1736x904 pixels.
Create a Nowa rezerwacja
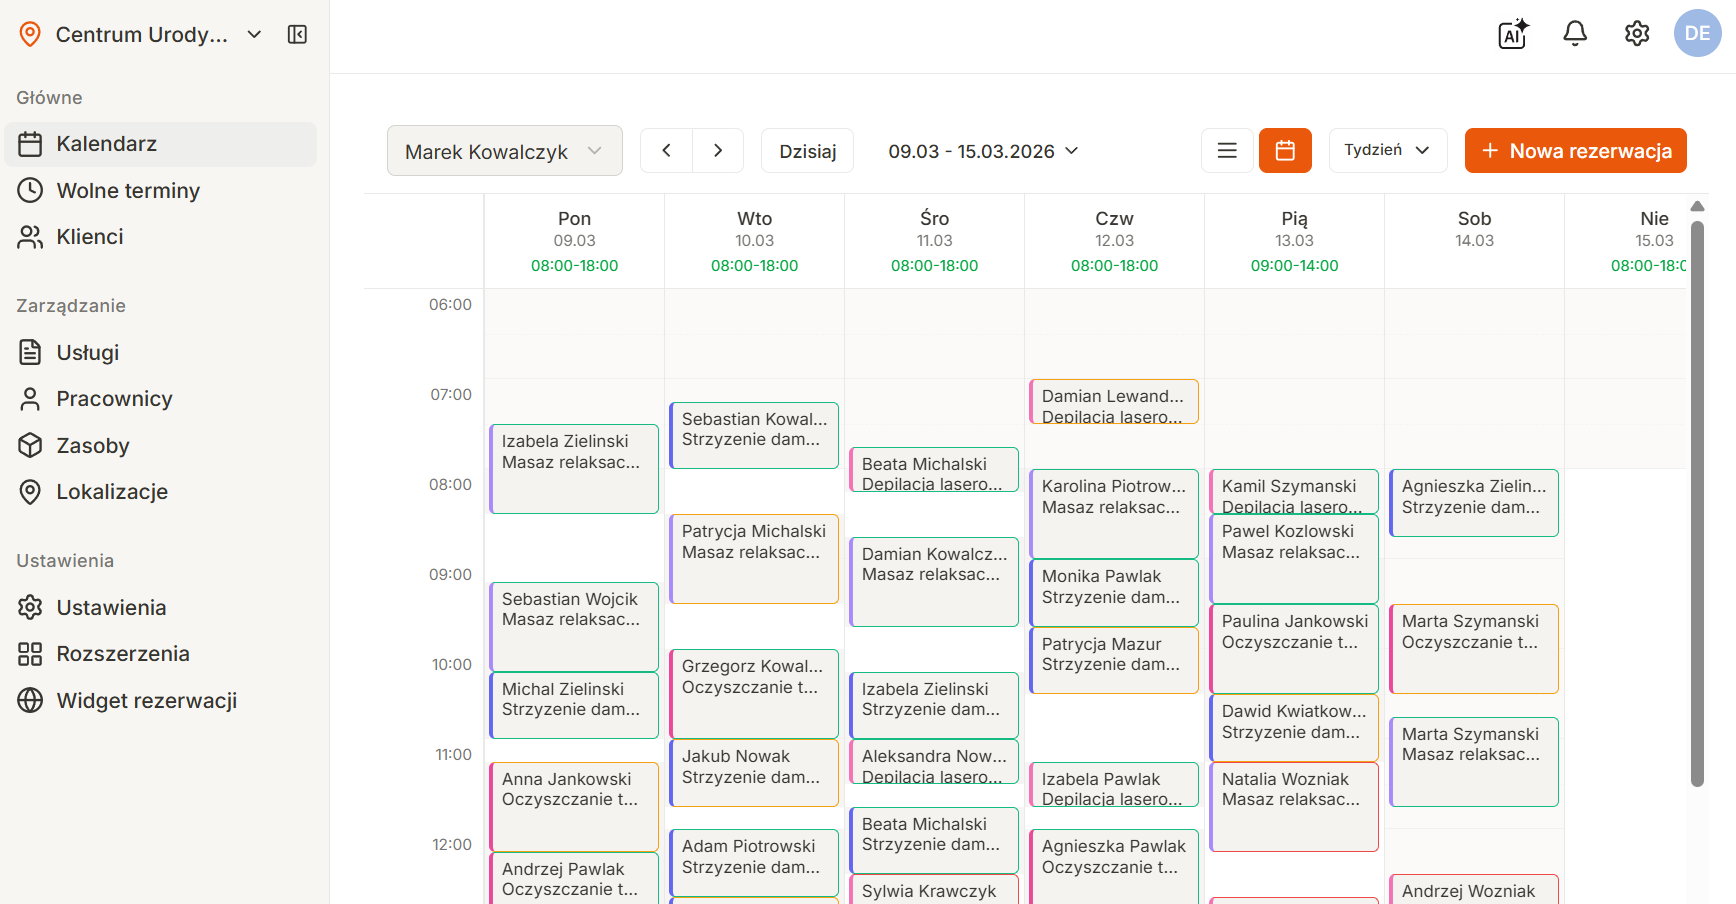point(1576,150)
